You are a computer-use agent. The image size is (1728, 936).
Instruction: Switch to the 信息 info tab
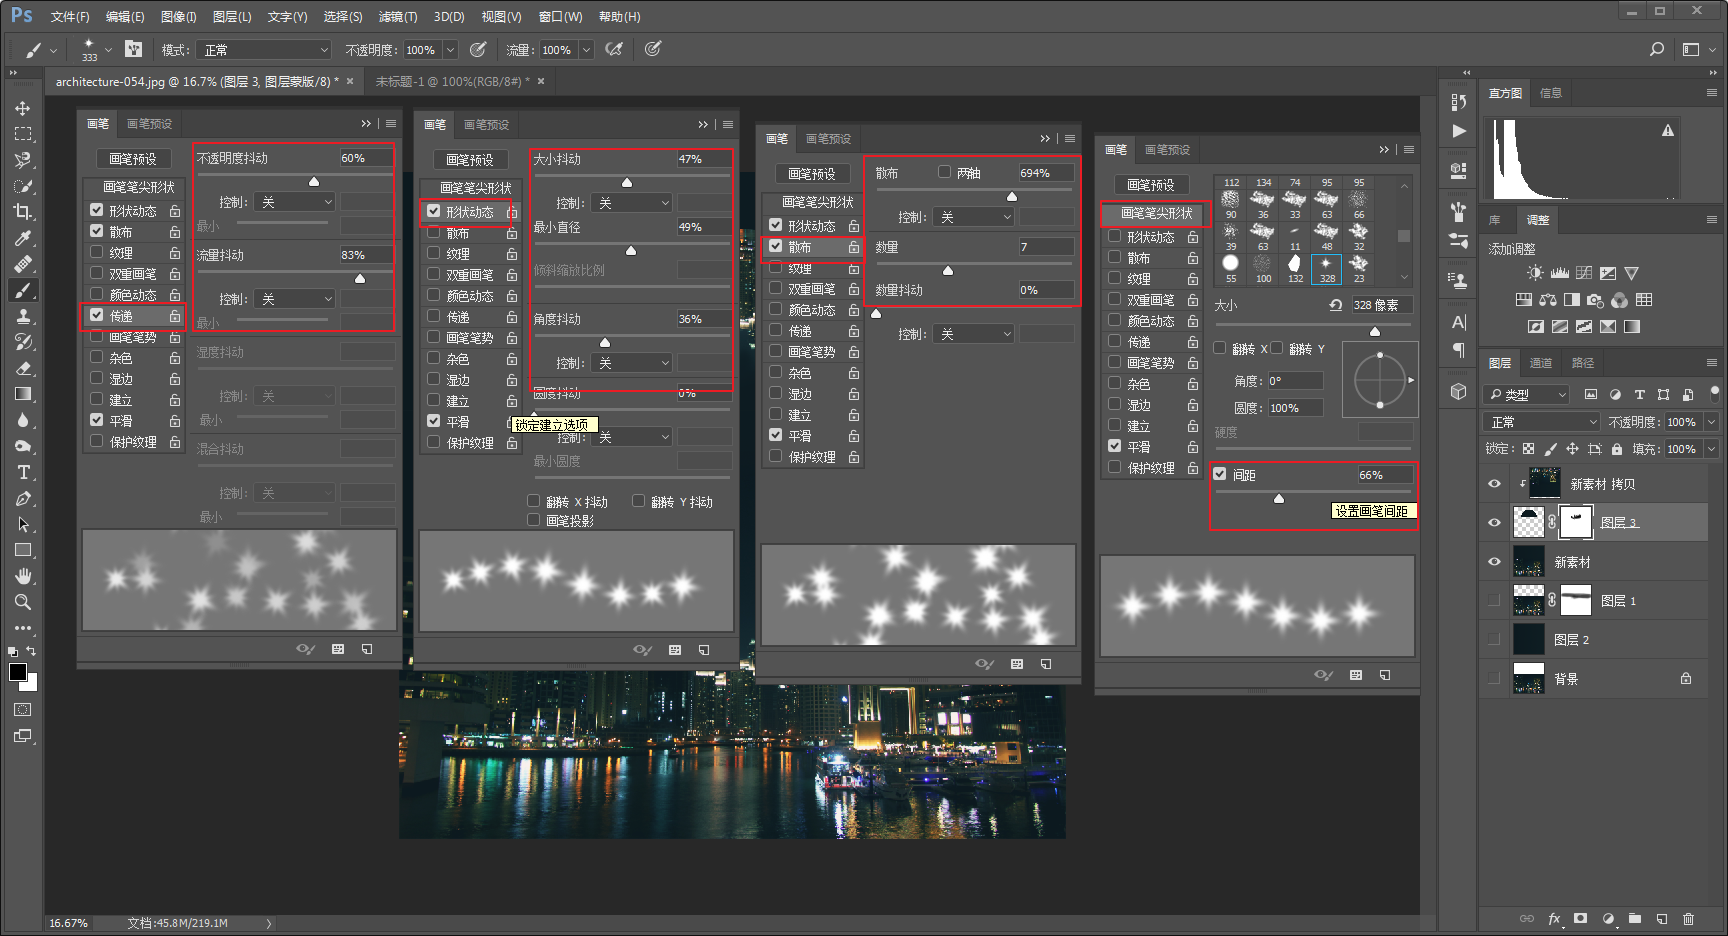[1551, 93]
